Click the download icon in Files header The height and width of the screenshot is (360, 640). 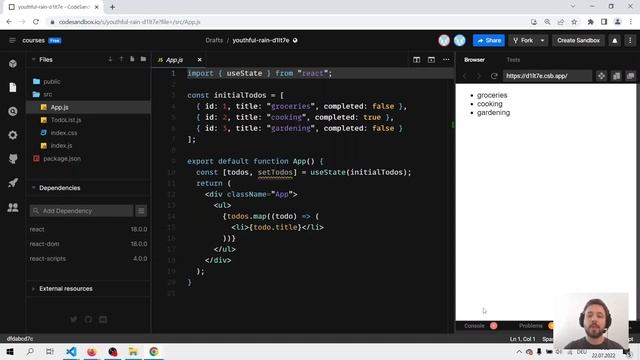pos(110,60)
